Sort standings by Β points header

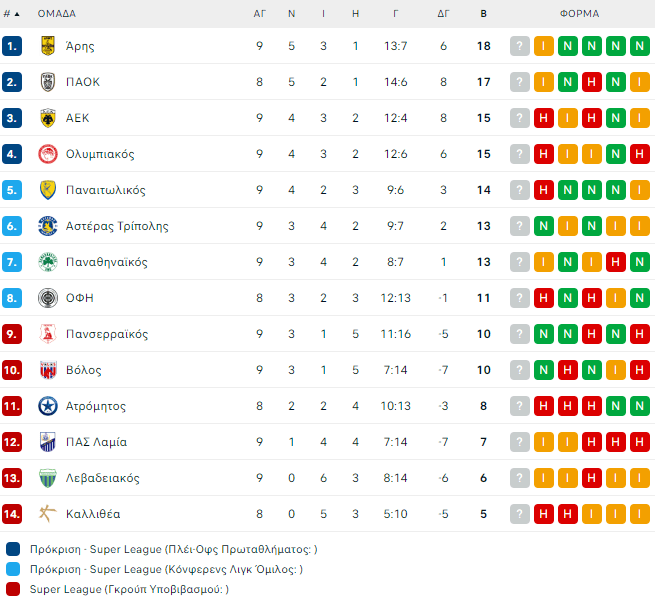point(484,14)
